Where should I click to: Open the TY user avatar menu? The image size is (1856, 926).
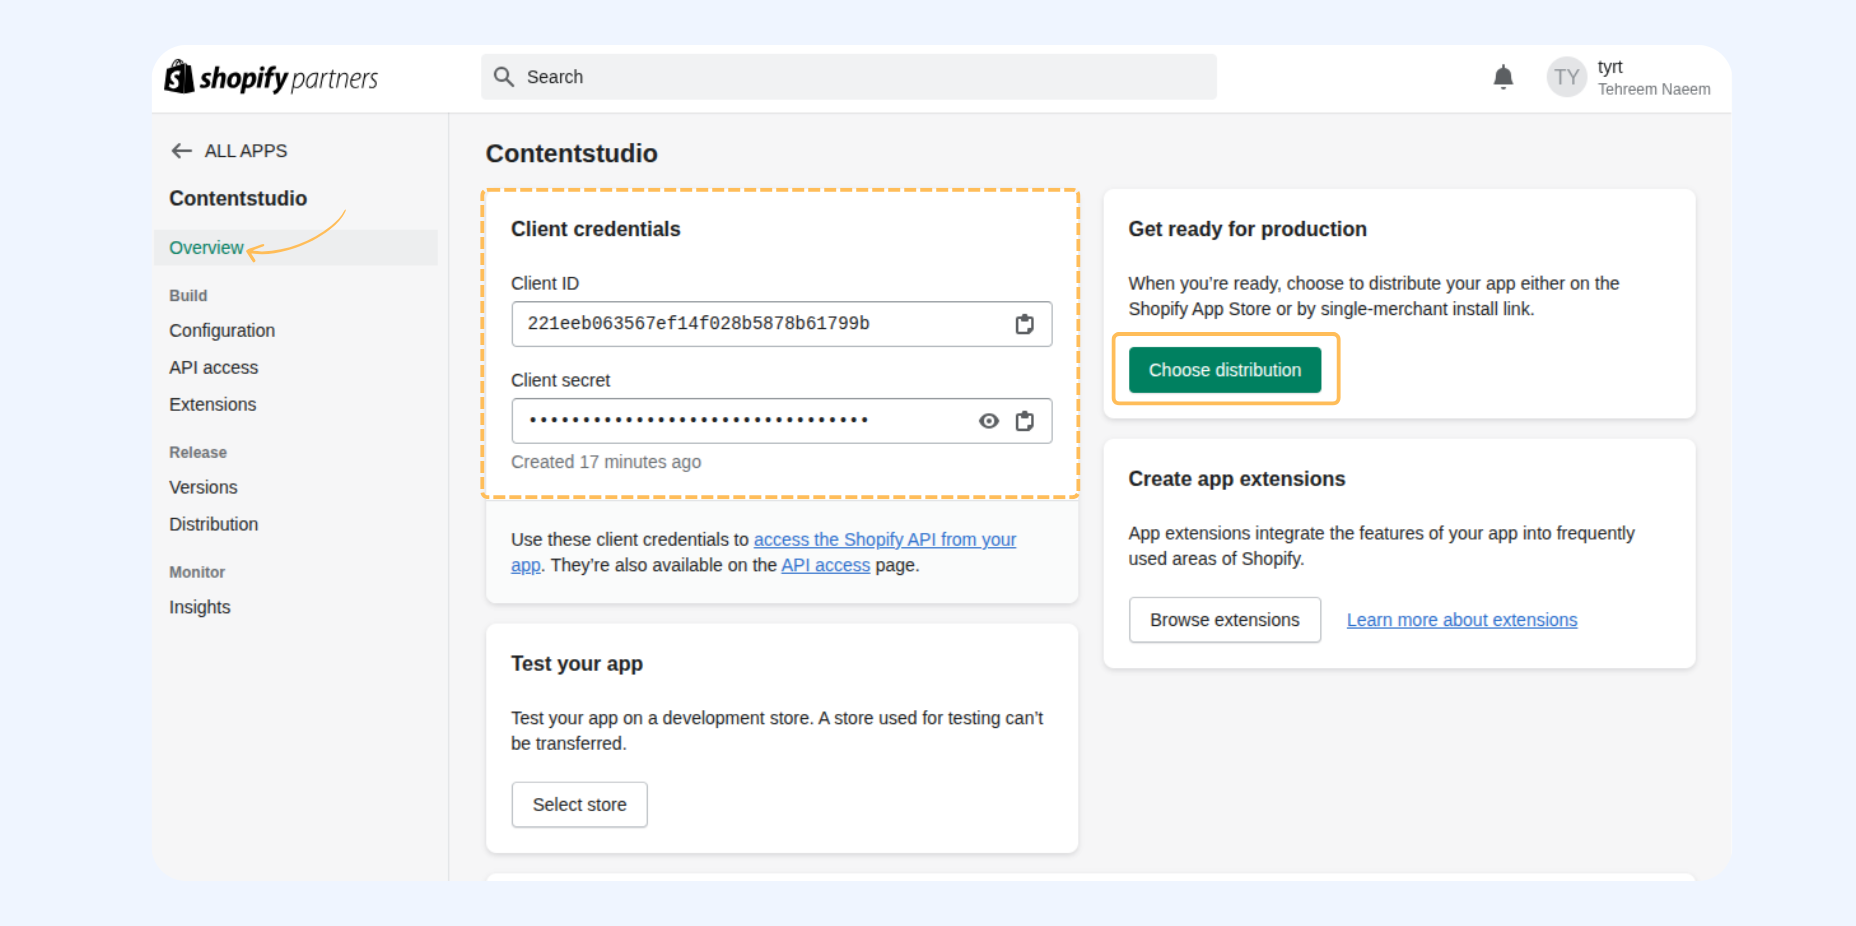[x=1566, y=77]
